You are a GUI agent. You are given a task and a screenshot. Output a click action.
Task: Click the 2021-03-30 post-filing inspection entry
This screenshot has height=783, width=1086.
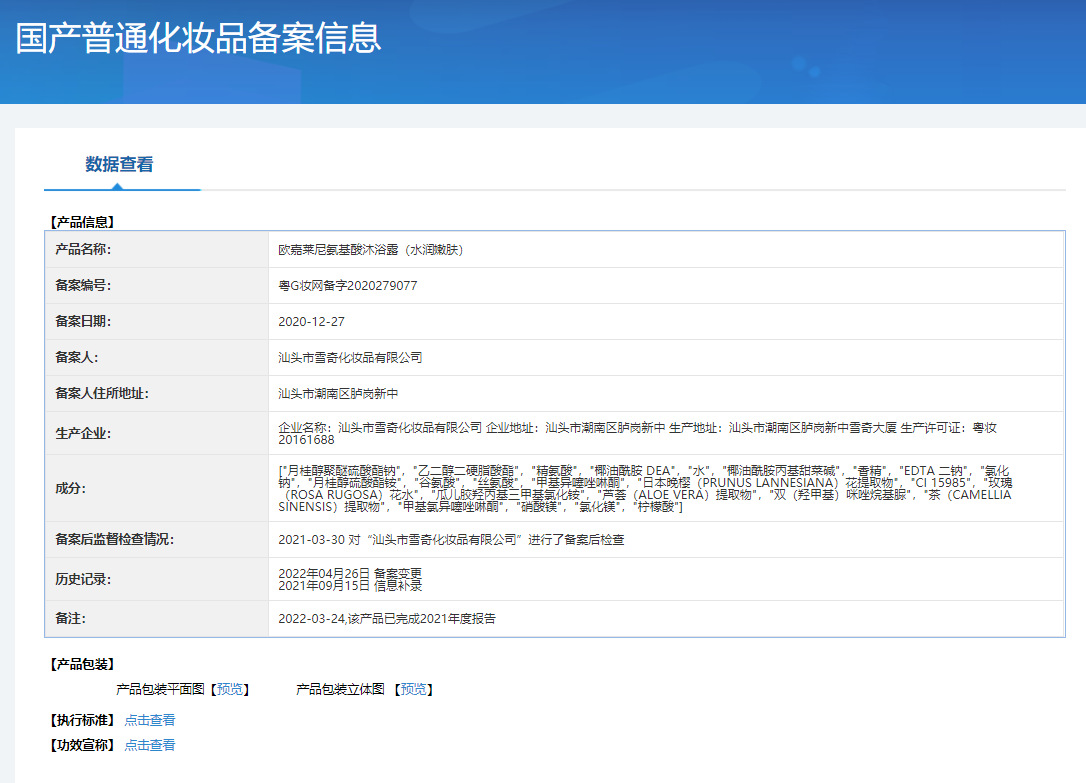[451, 539]
